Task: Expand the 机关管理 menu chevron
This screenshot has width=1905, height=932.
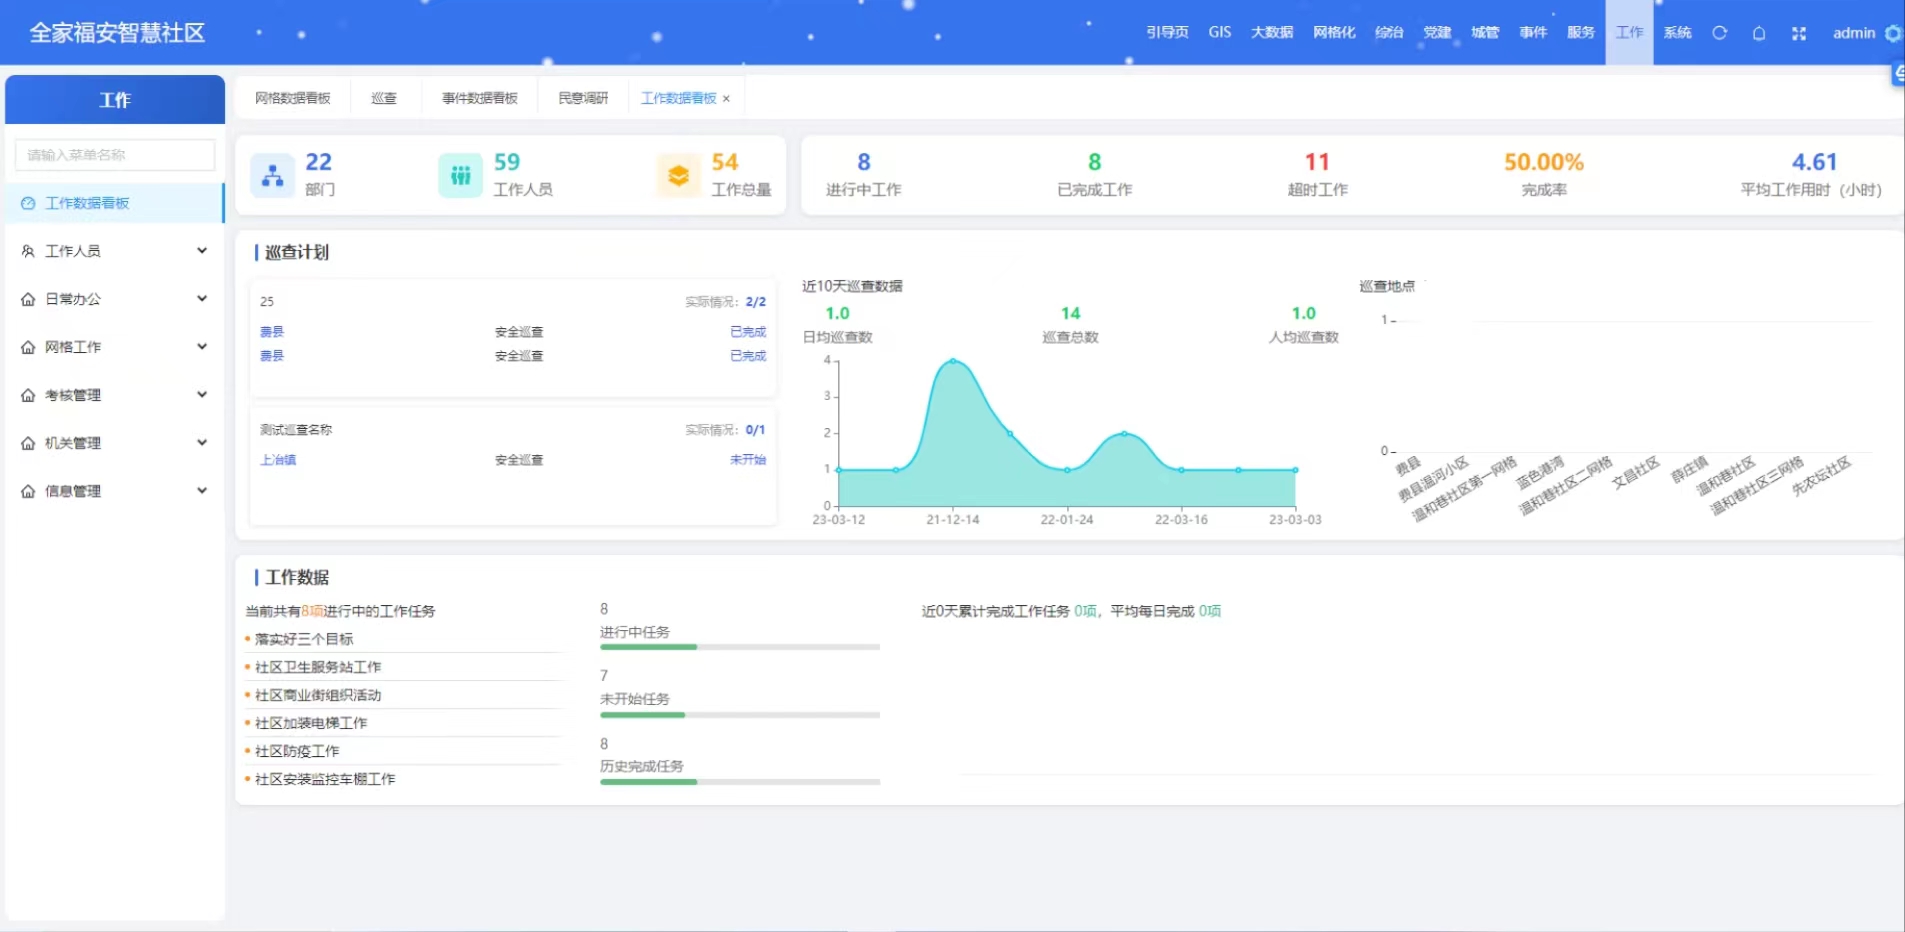Action: click(x=202, y=443)
